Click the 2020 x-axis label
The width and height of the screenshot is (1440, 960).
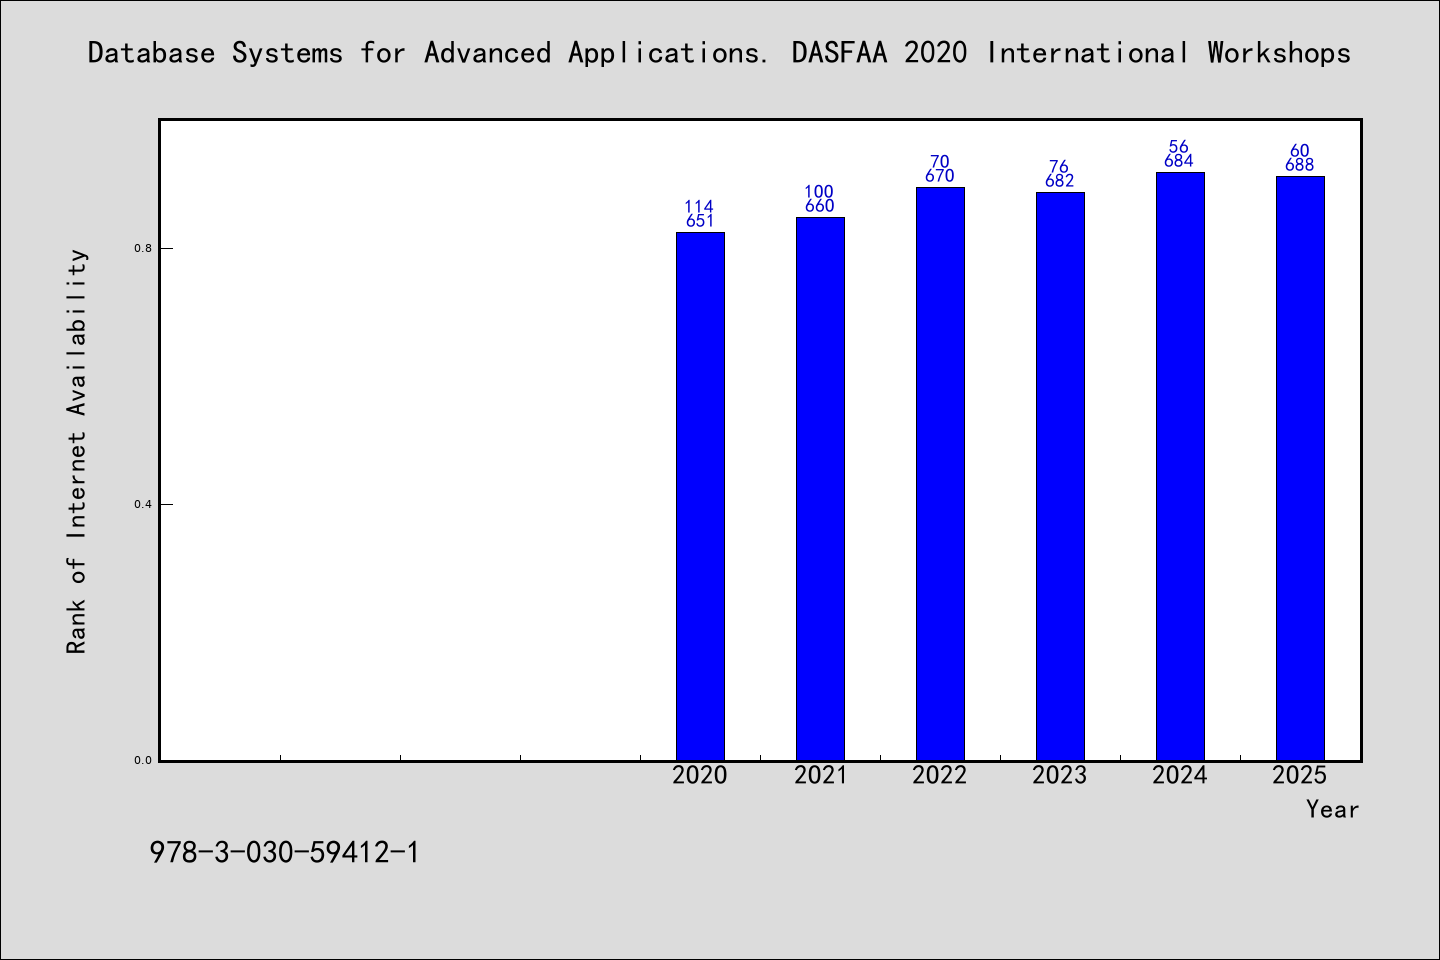point(700,775)
